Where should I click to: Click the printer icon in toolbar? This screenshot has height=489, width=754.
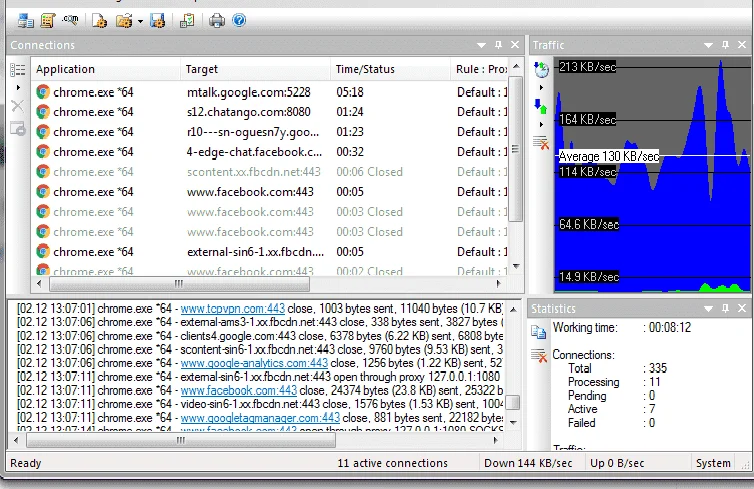point(217,21)
